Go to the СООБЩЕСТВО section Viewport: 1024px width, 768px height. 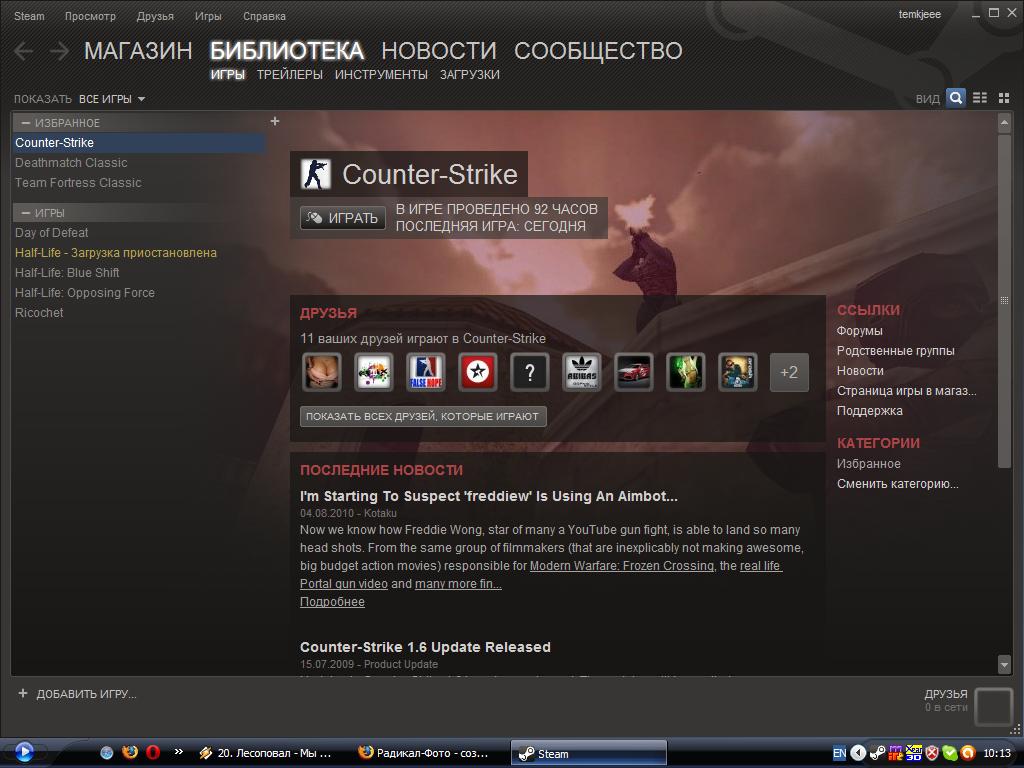click(598, 50)
